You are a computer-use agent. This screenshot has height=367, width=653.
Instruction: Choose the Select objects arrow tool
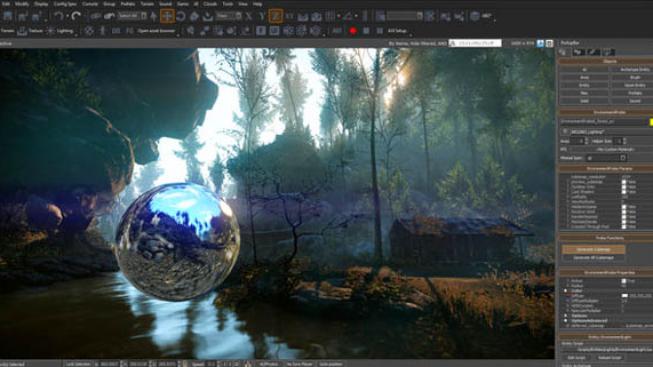(x=154, y=16)
